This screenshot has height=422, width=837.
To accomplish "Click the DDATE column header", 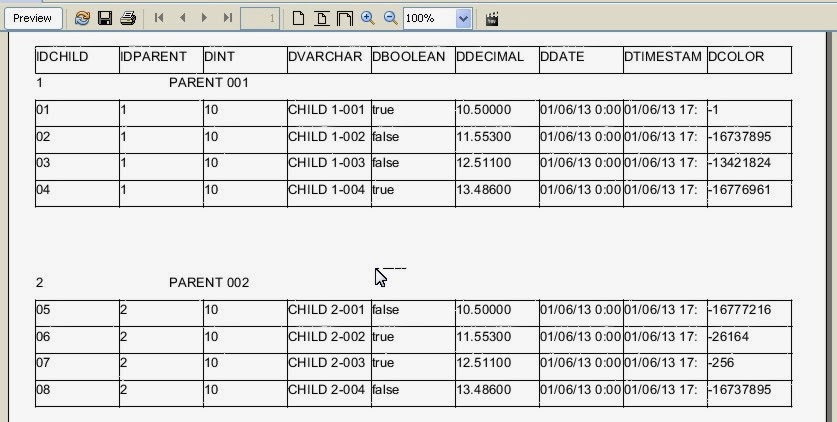I will [582, 60].
